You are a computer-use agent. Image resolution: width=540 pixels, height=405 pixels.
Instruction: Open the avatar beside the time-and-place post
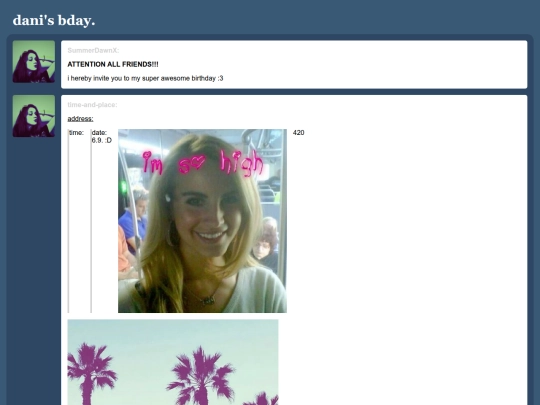34,116
